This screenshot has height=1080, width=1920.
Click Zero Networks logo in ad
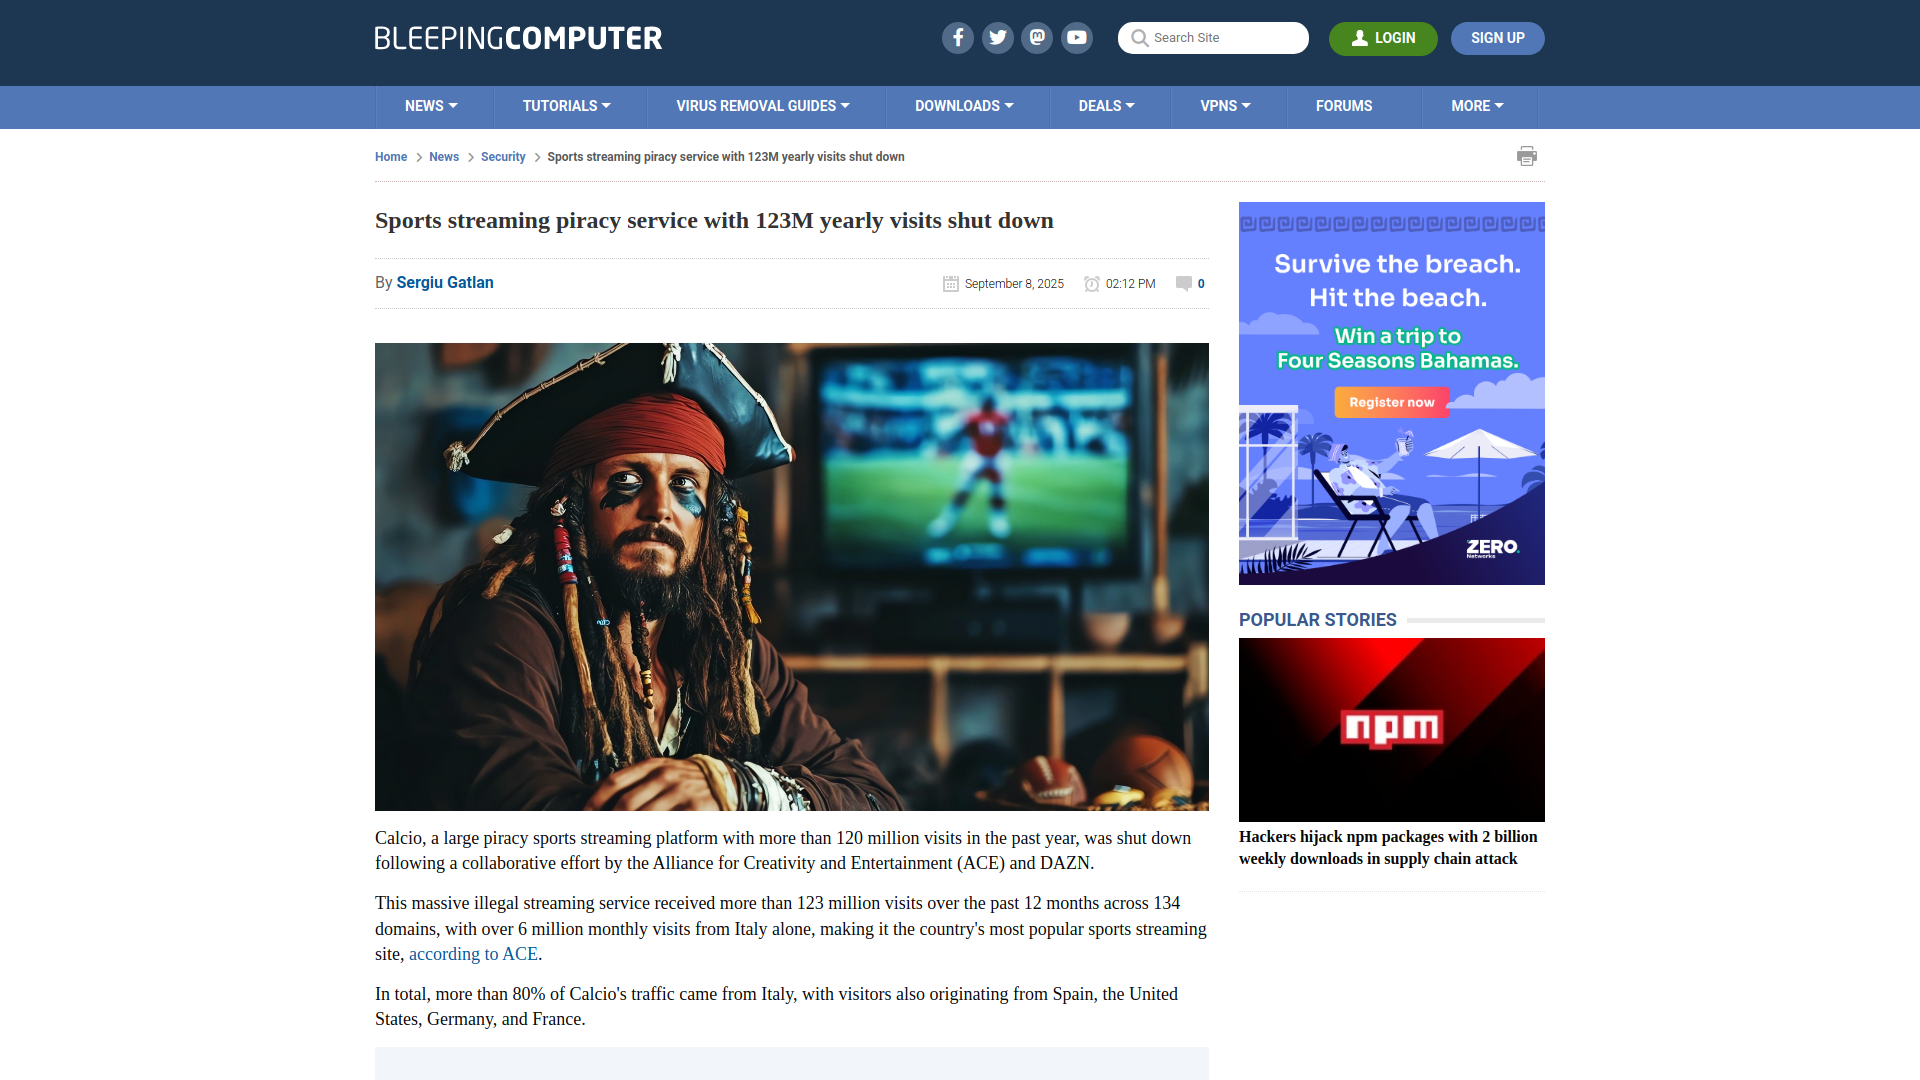click(x=1492, y=548)
